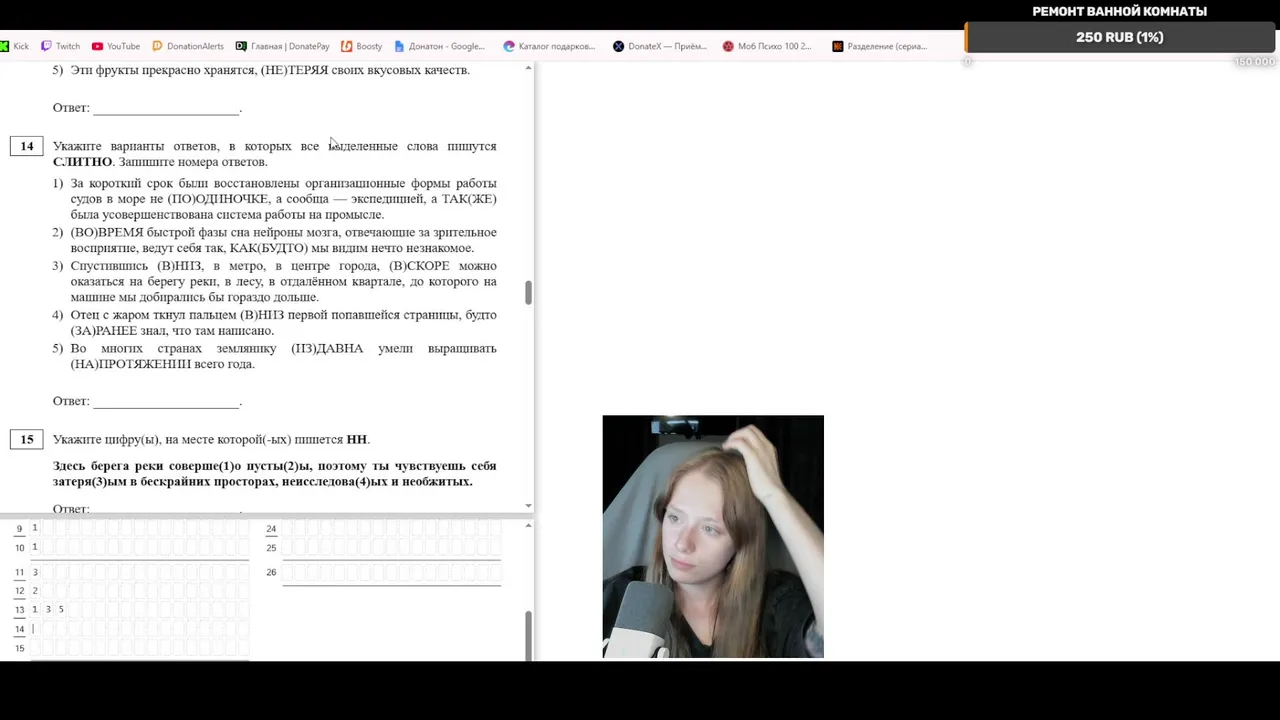
Task: Click the answer cells for row 13 containing 1 3 5
Action: pyautogui.click(x=139, y=609)
